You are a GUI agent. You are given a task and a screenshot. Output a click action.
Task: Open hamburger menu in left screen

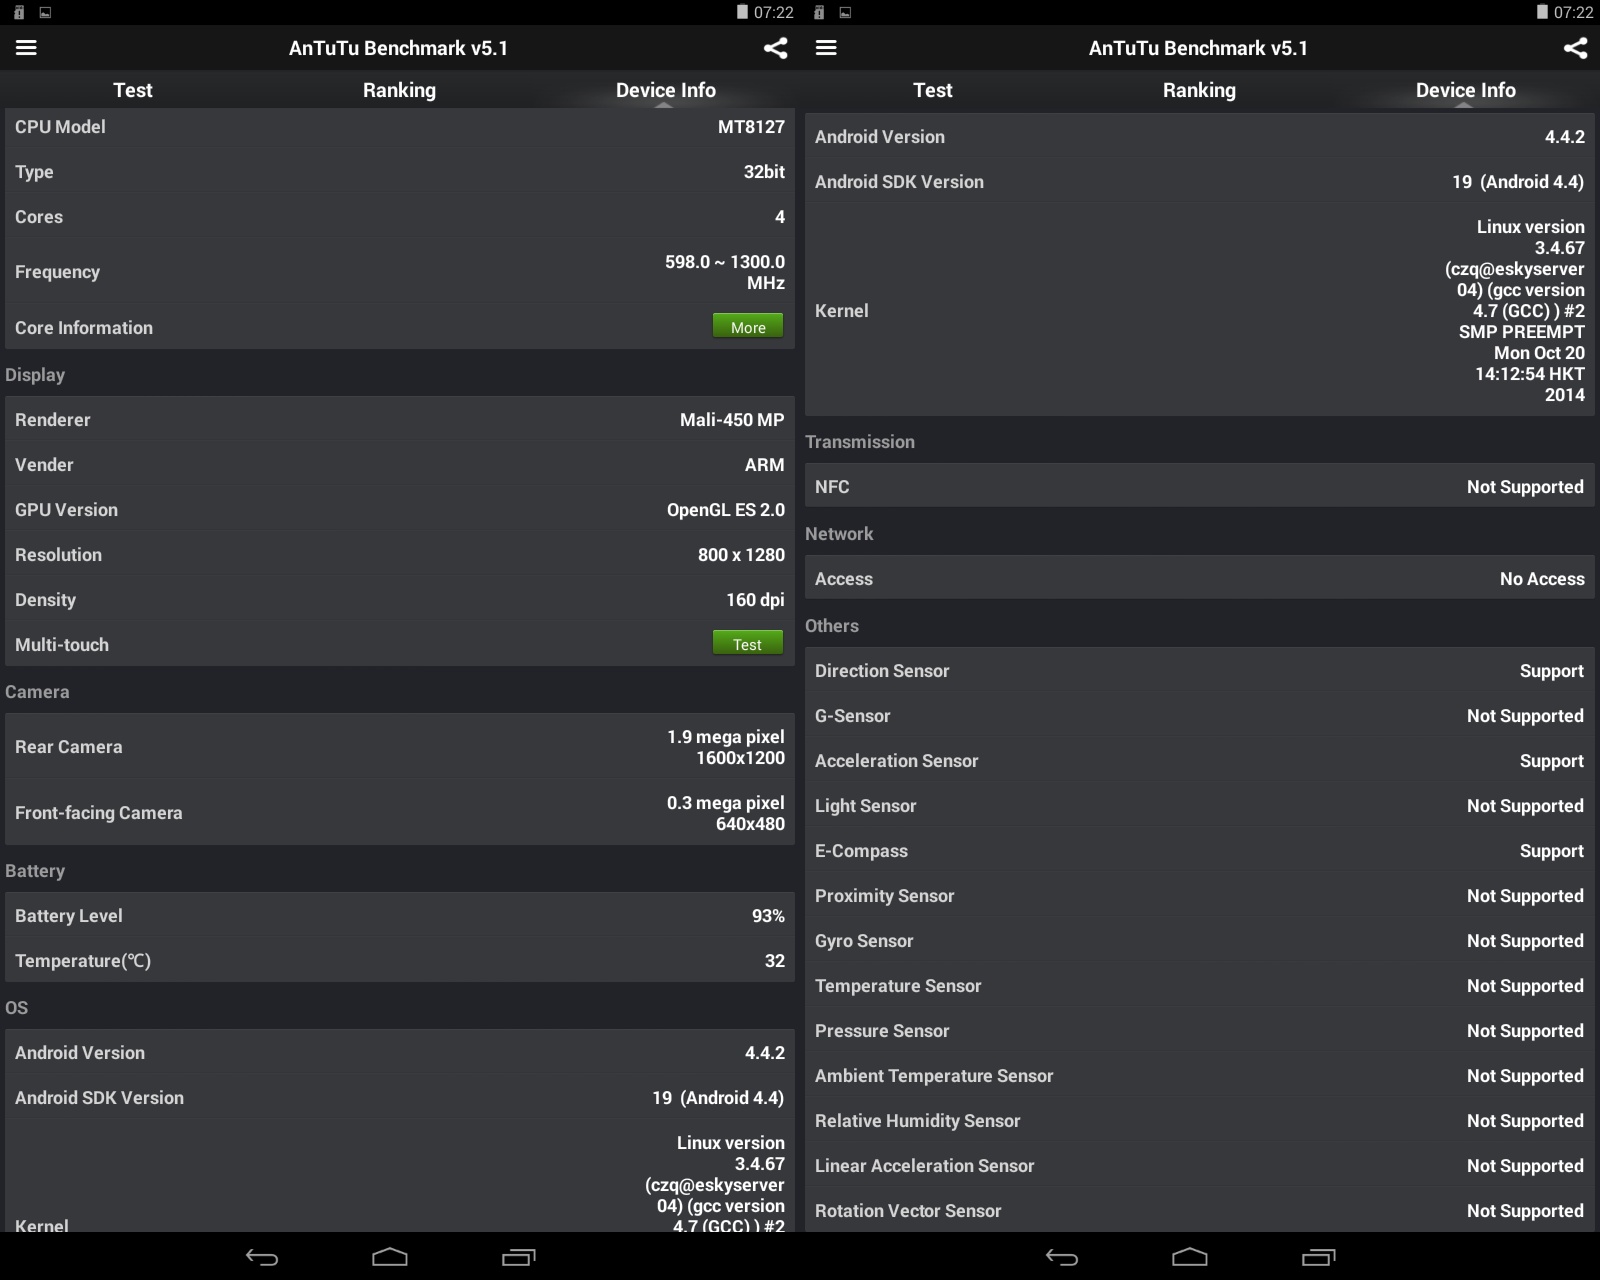[x=26, y=48]
